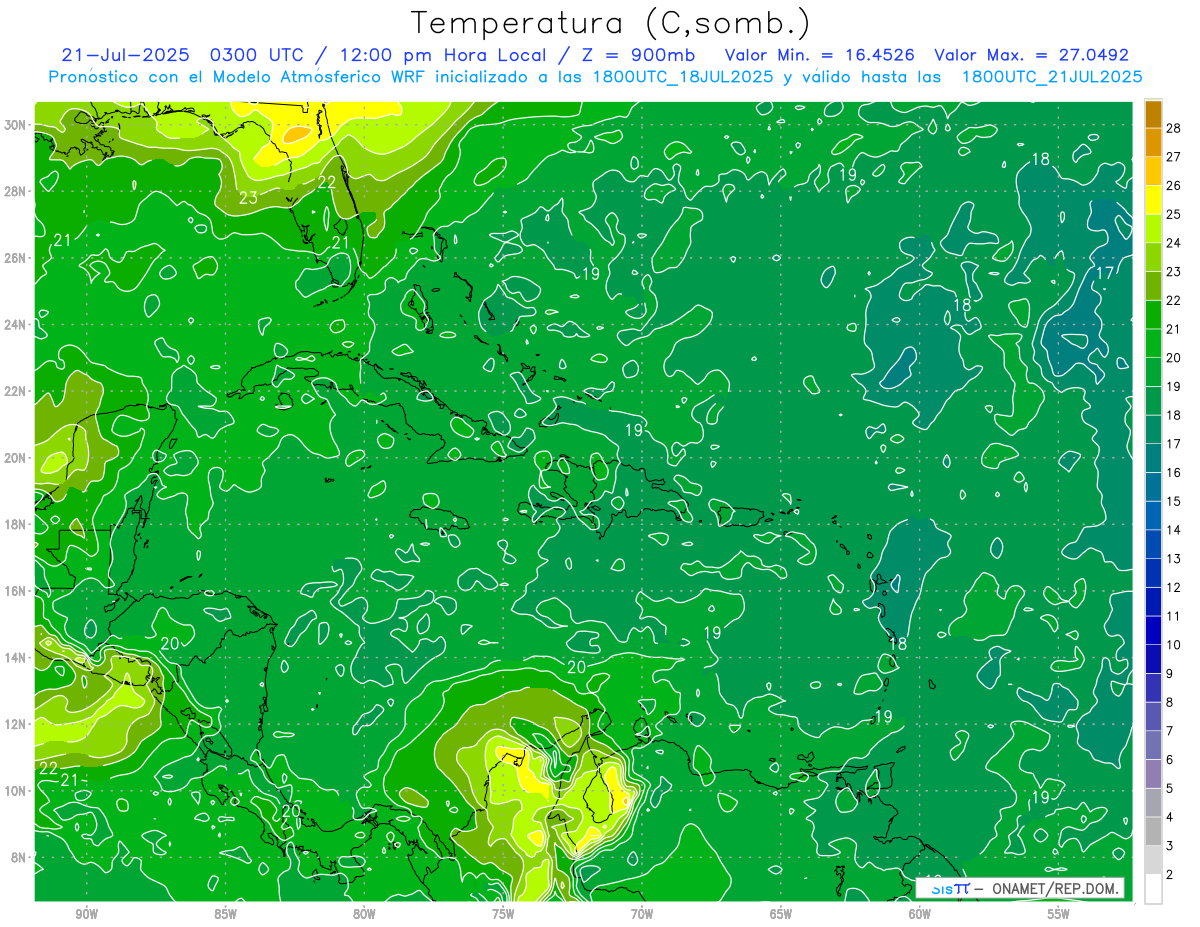The height and width of the screenshot is (927, 1200).
Task: Click the "2" color scale label
Action: tap(1171, 875)
